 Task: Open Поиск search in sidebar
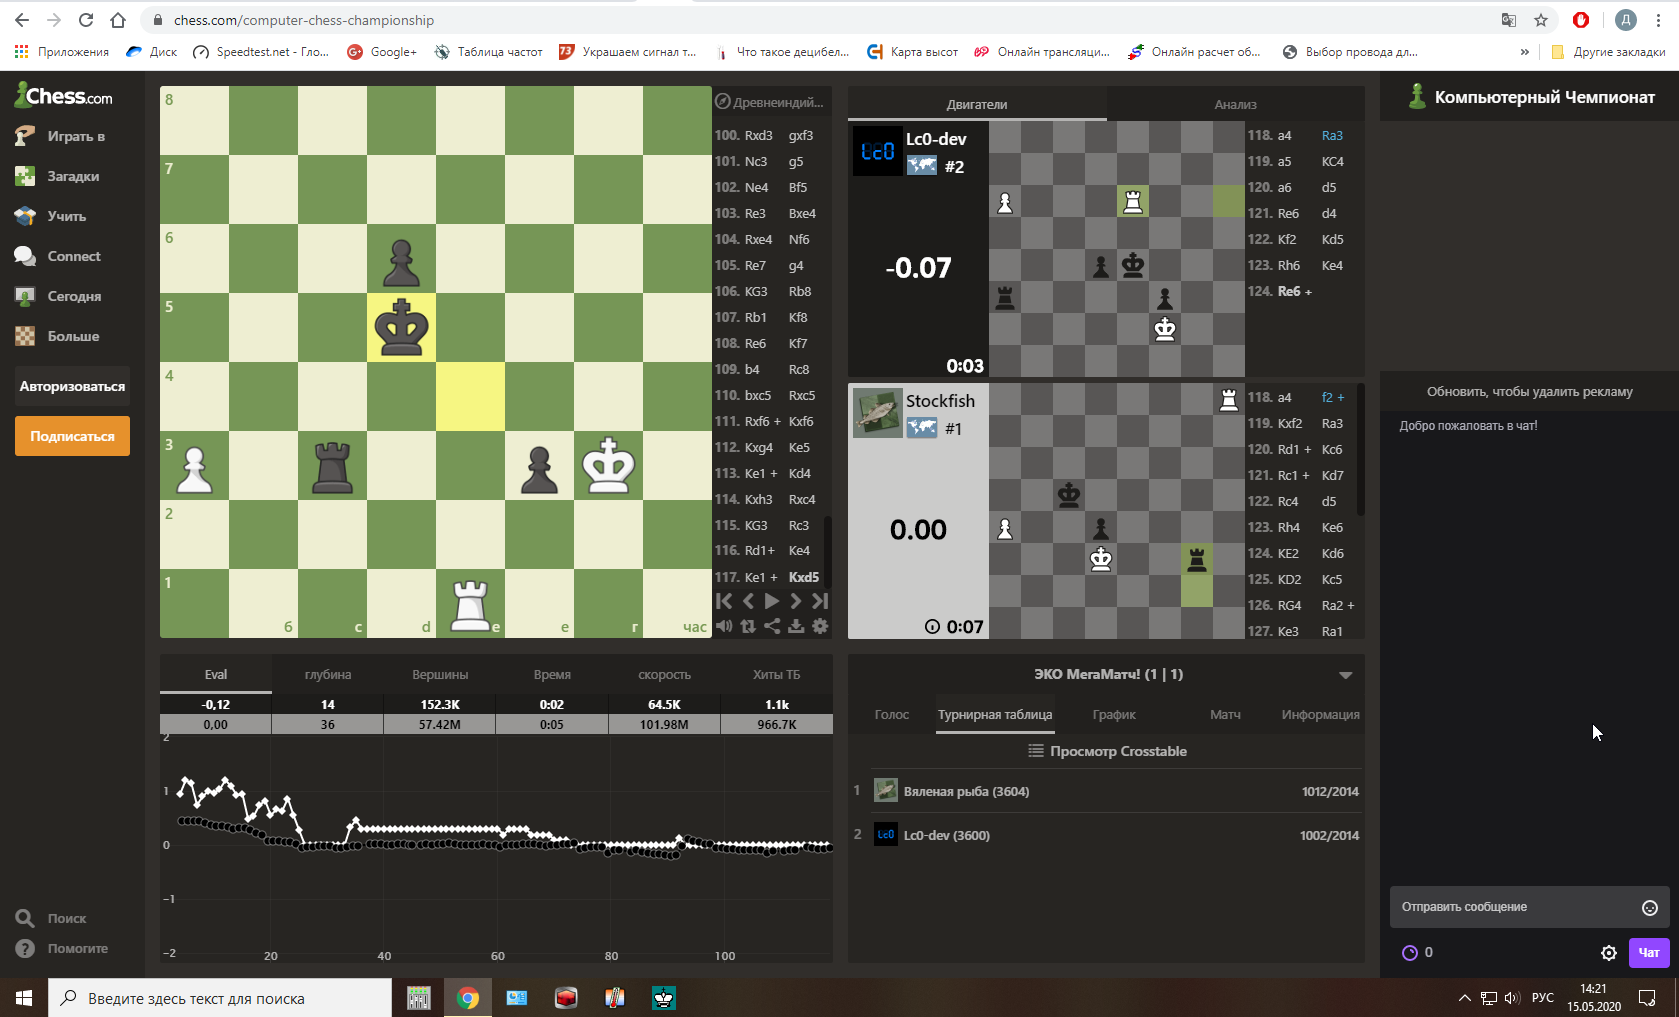tap(52, 918)
